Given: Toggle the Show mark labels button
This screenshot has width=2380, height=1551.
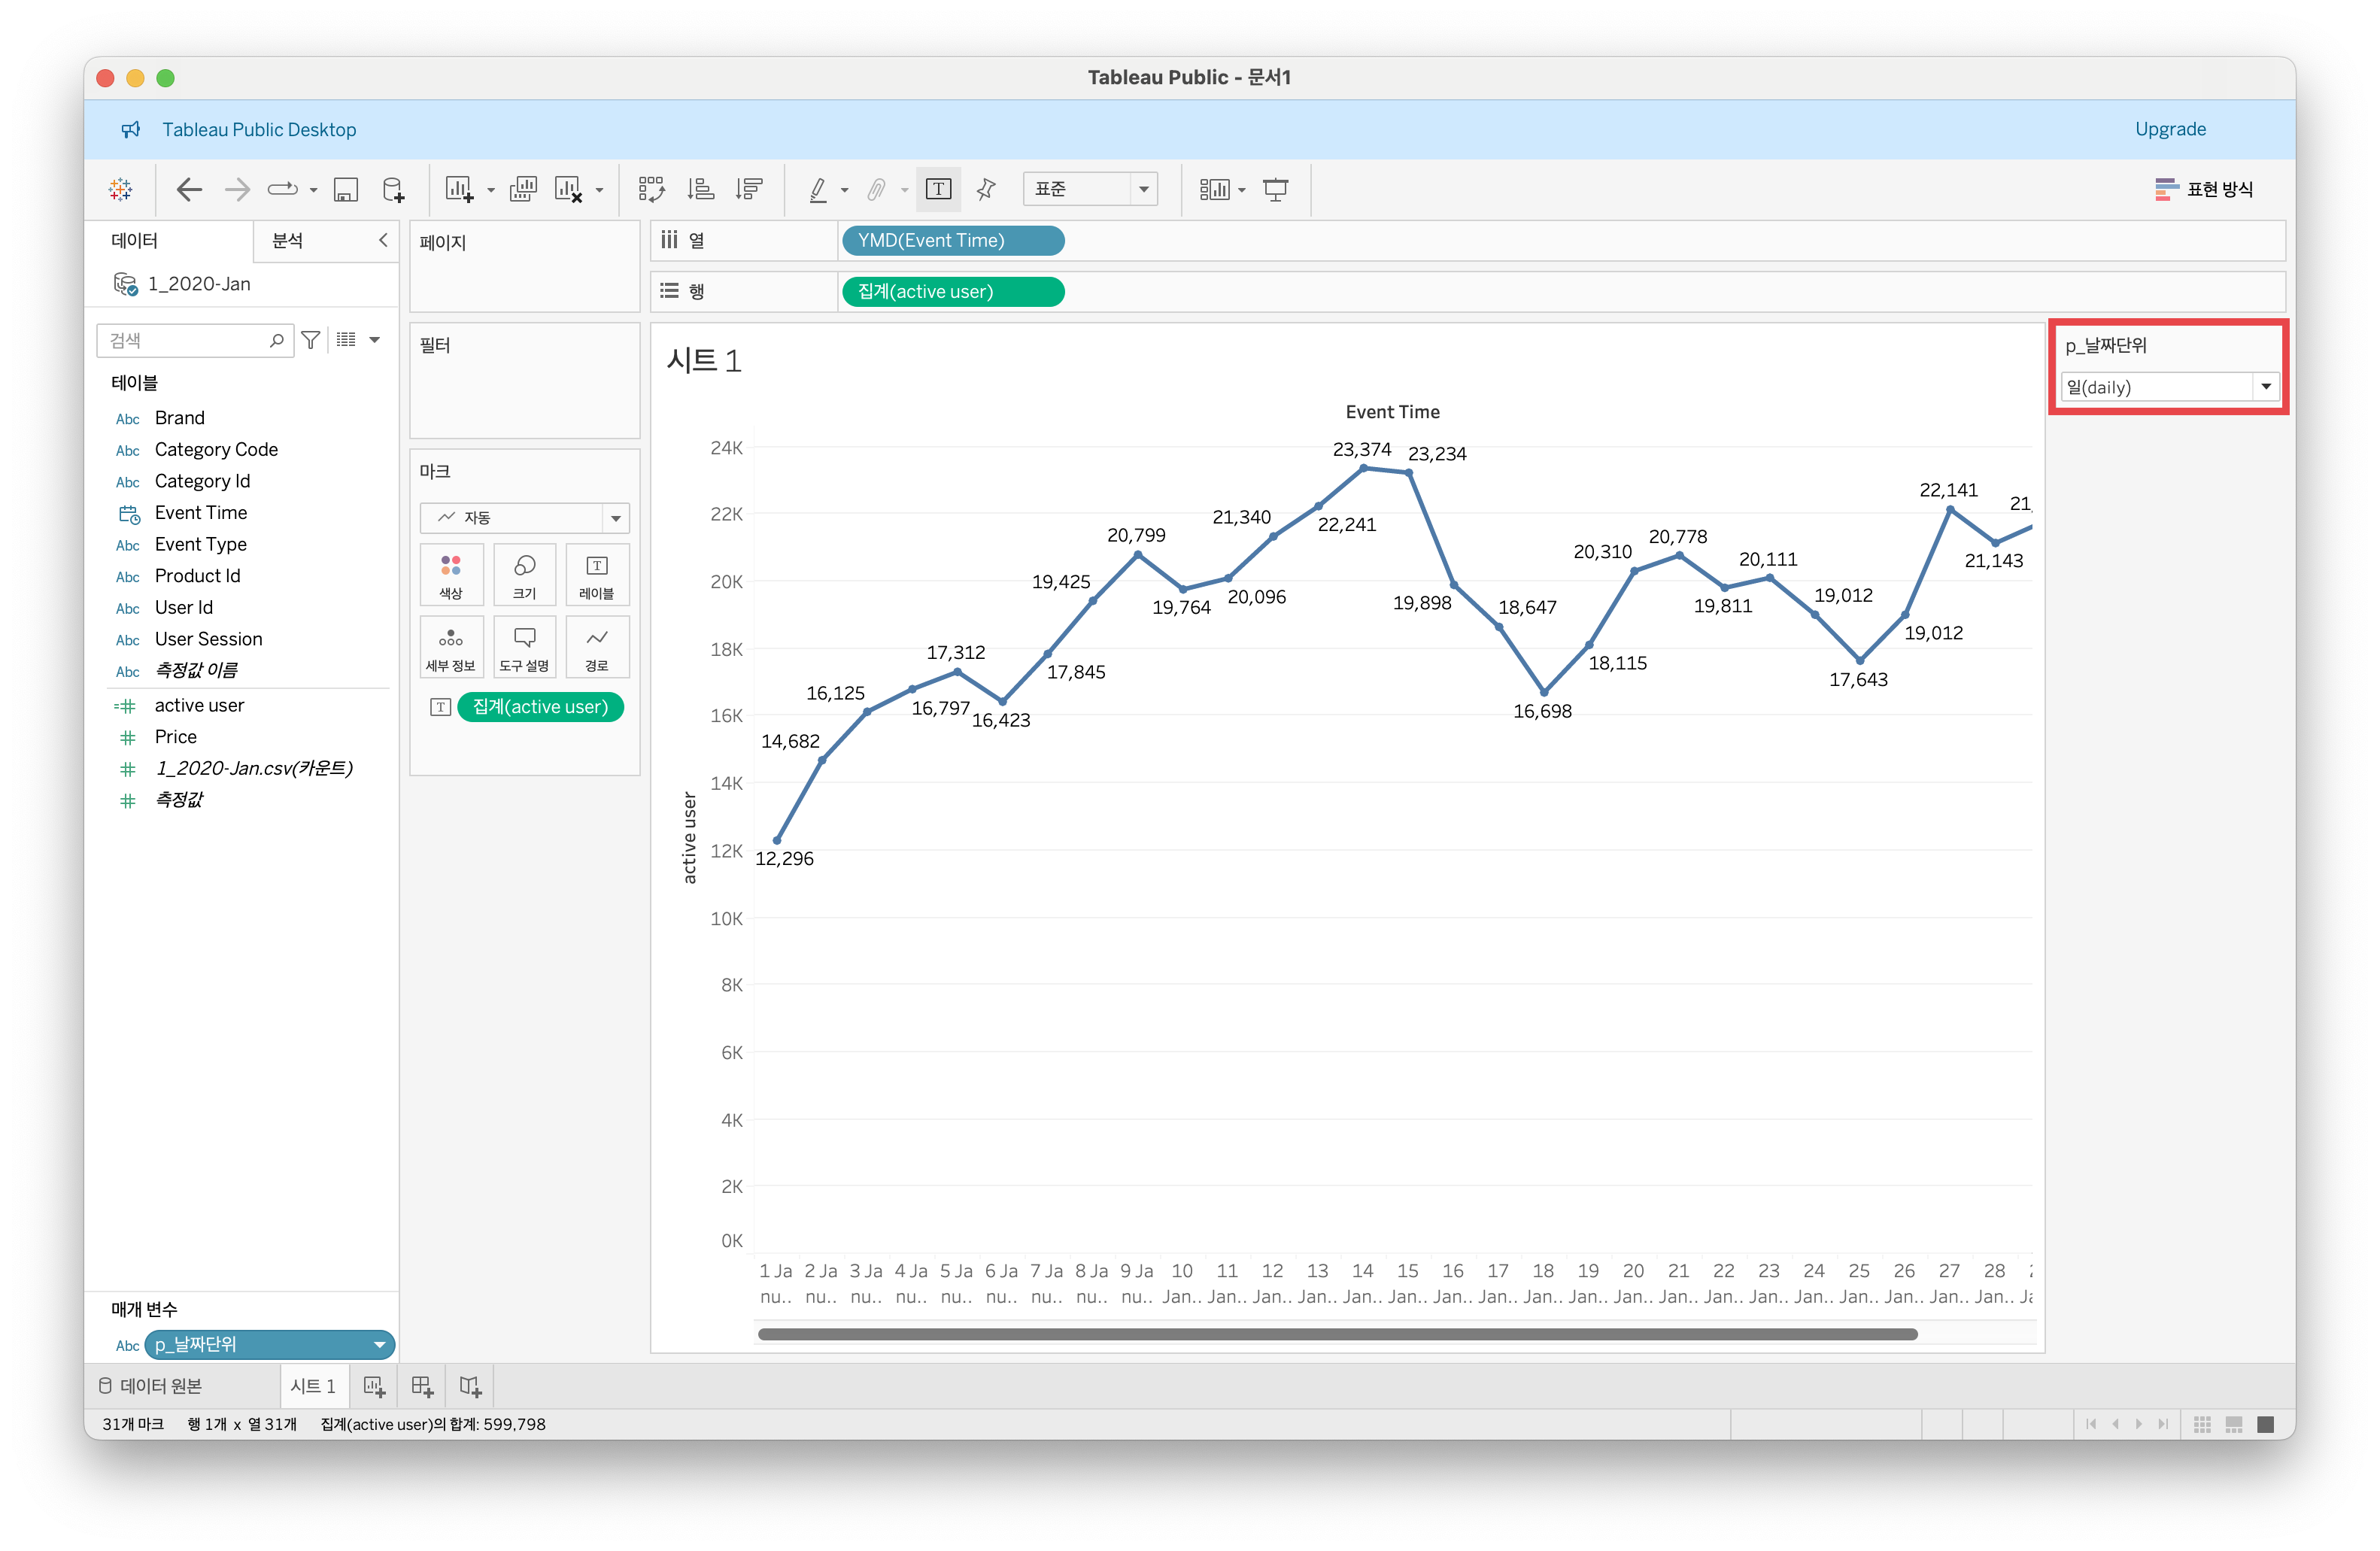Looking at the screenshot, I should (938, 189).
